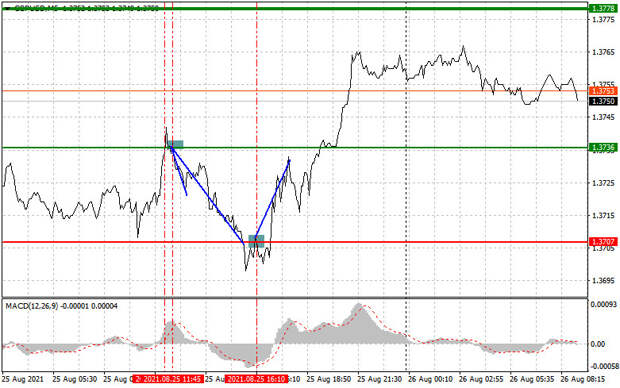Click the 1.3775 value on price axis

603,19
